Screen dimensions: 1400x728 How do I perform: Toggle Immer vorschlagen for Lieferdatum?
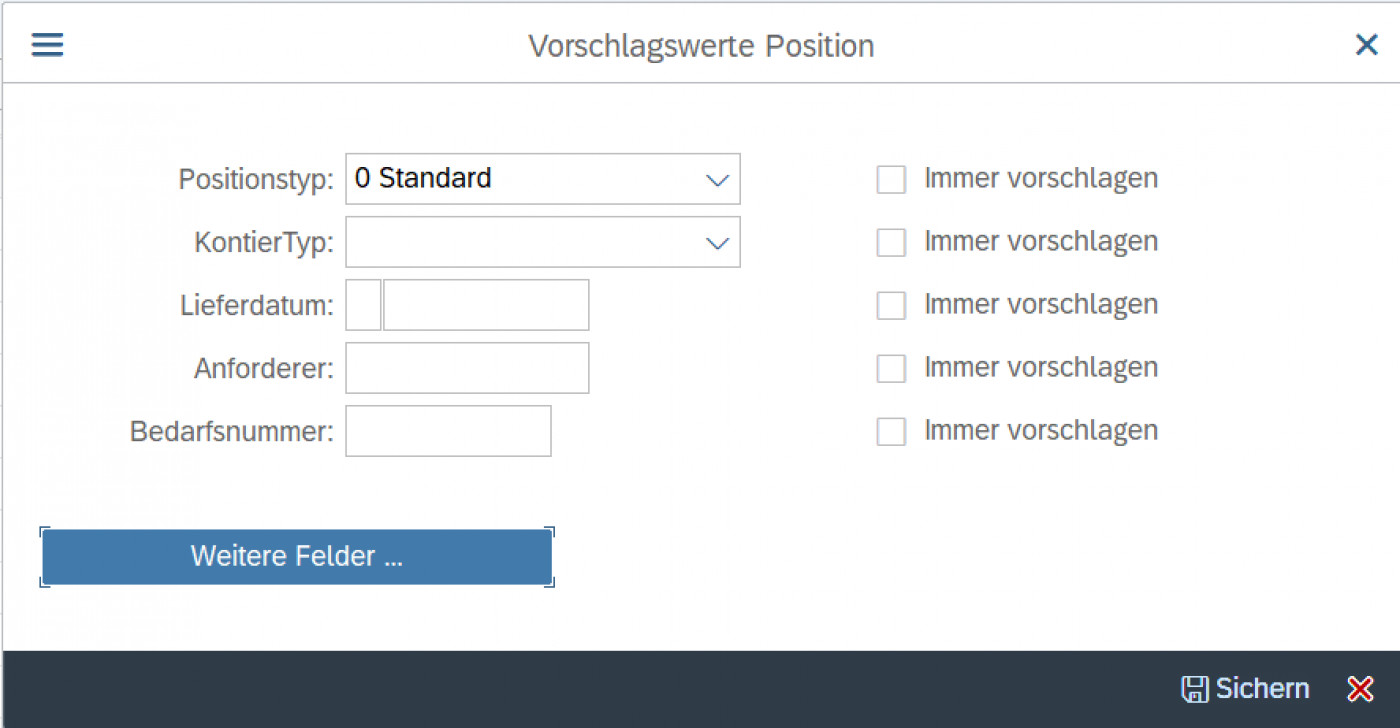tap(890, 305)
